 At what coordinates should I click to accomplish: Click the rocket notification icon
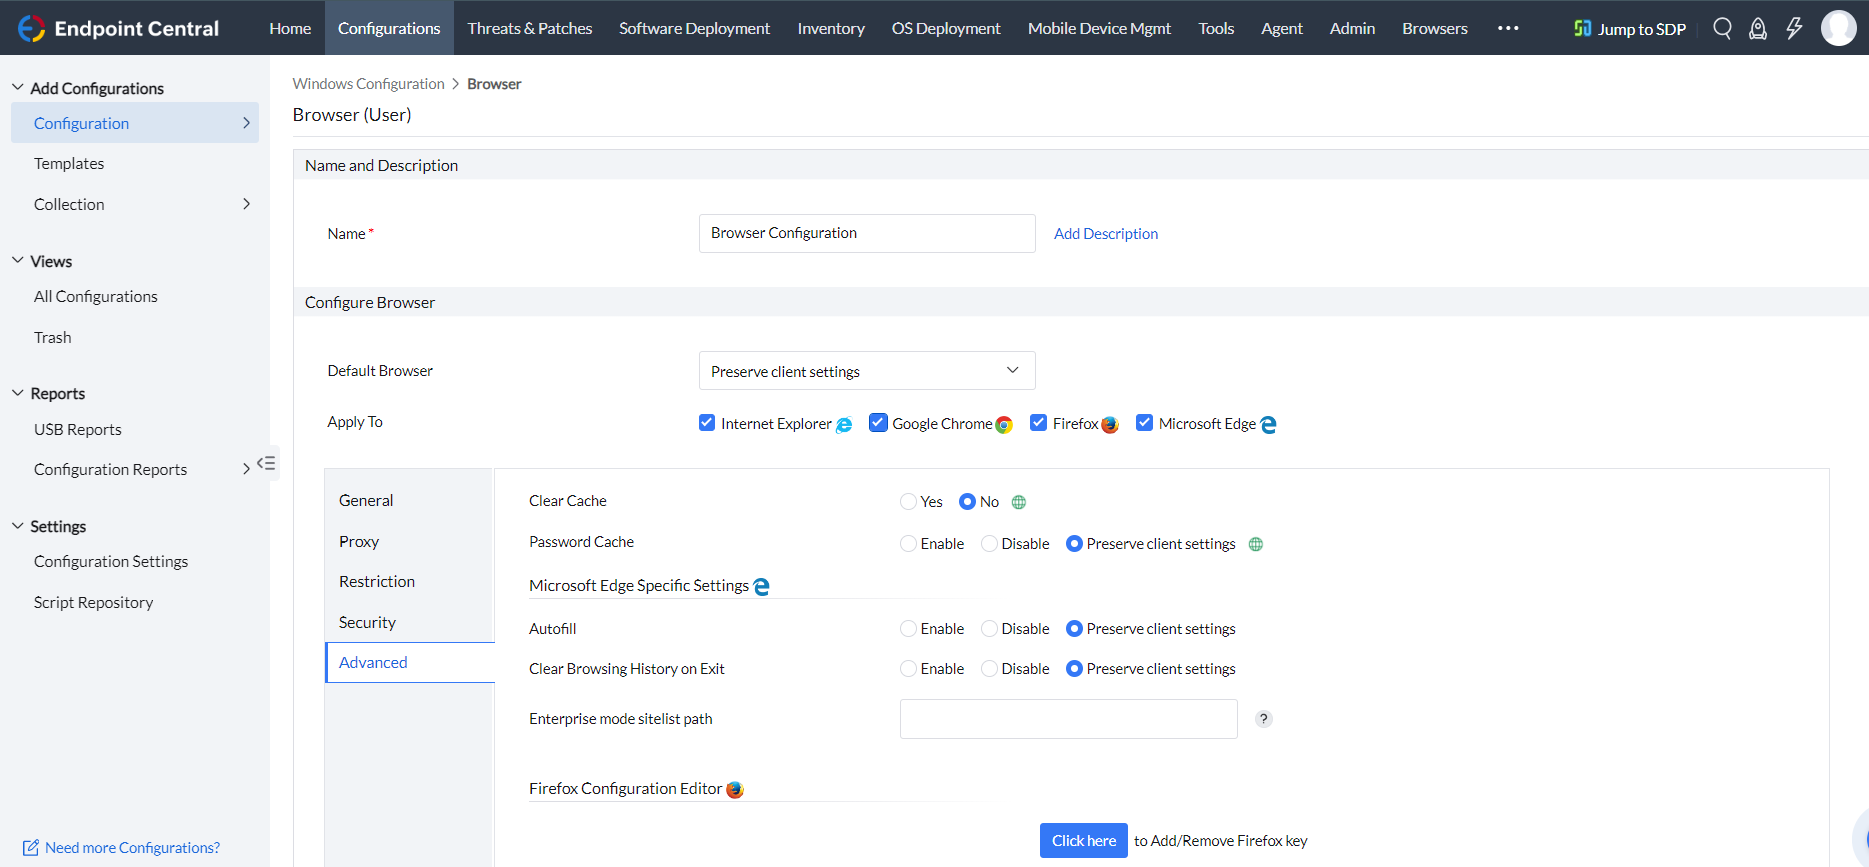pyautogui.click(x=1757, y=28)
